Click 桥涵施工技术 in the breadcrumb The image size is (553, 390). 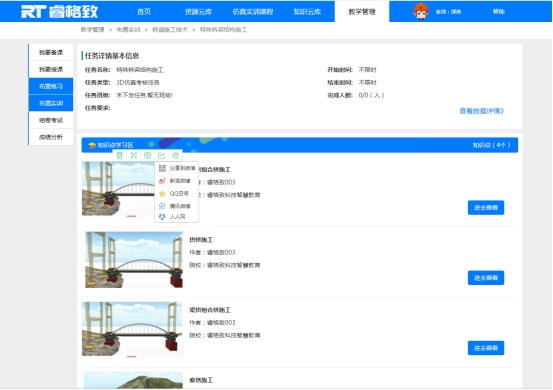point(170,30)
